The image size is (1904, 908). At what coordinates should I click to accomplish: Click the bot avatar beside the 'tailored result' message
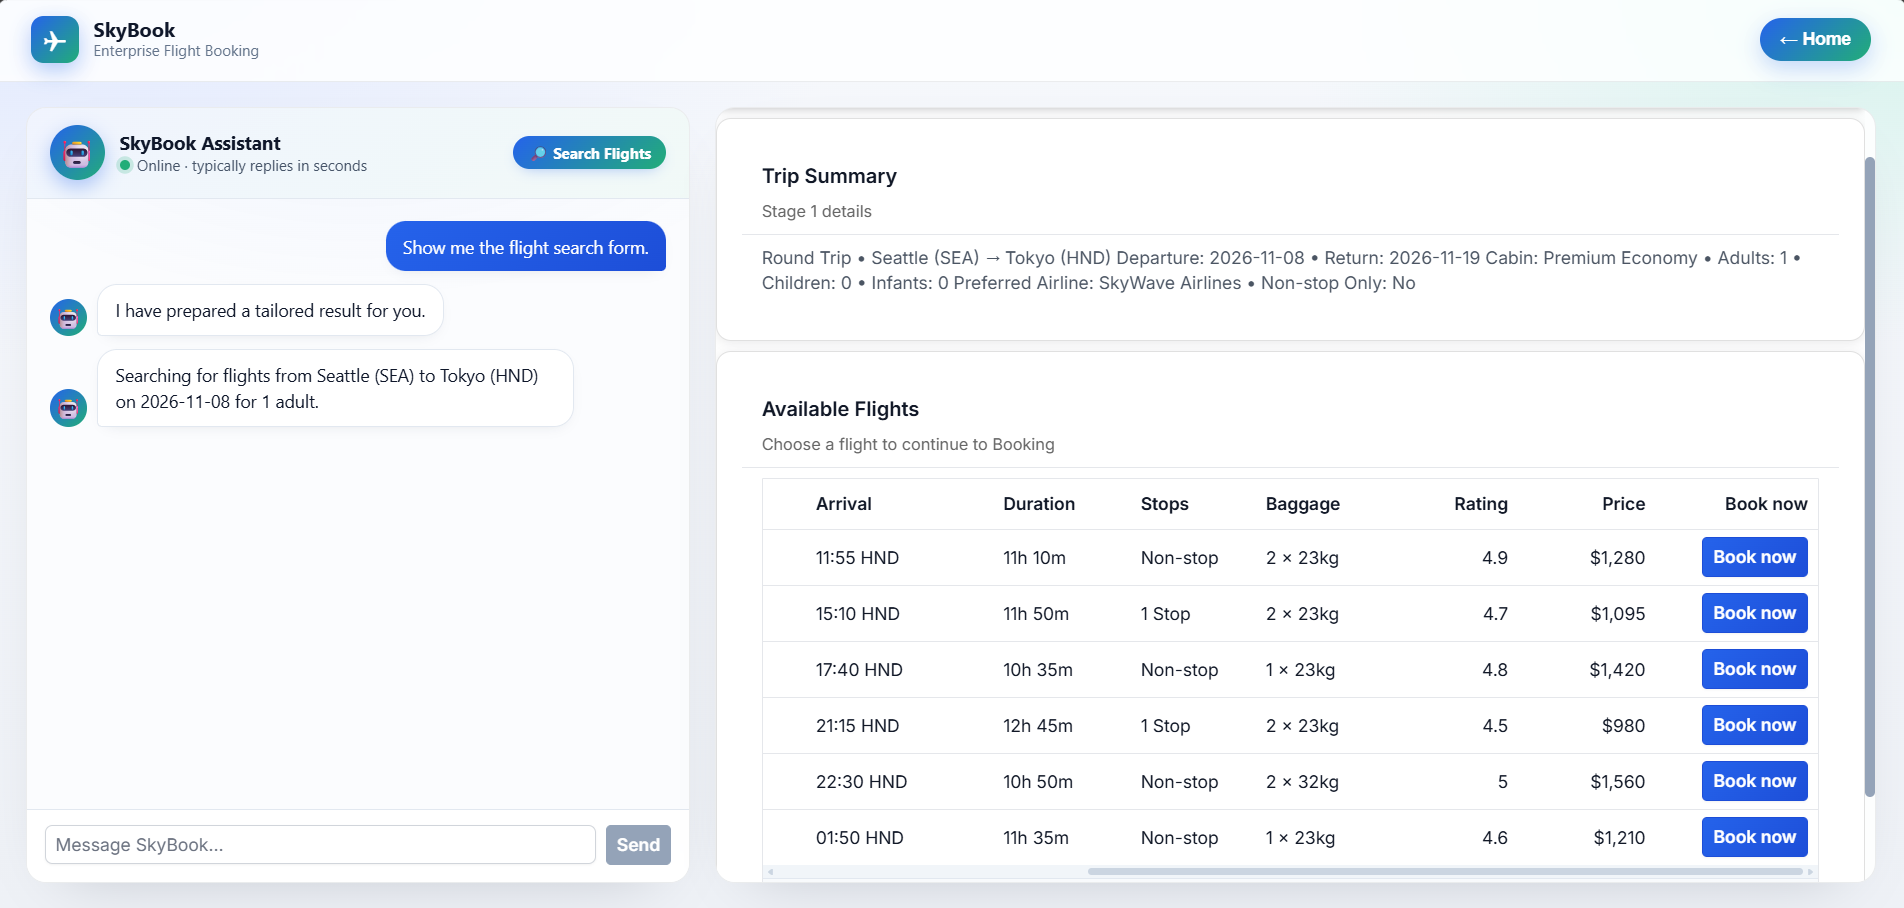pyautogui.click(x=68, y=318)
